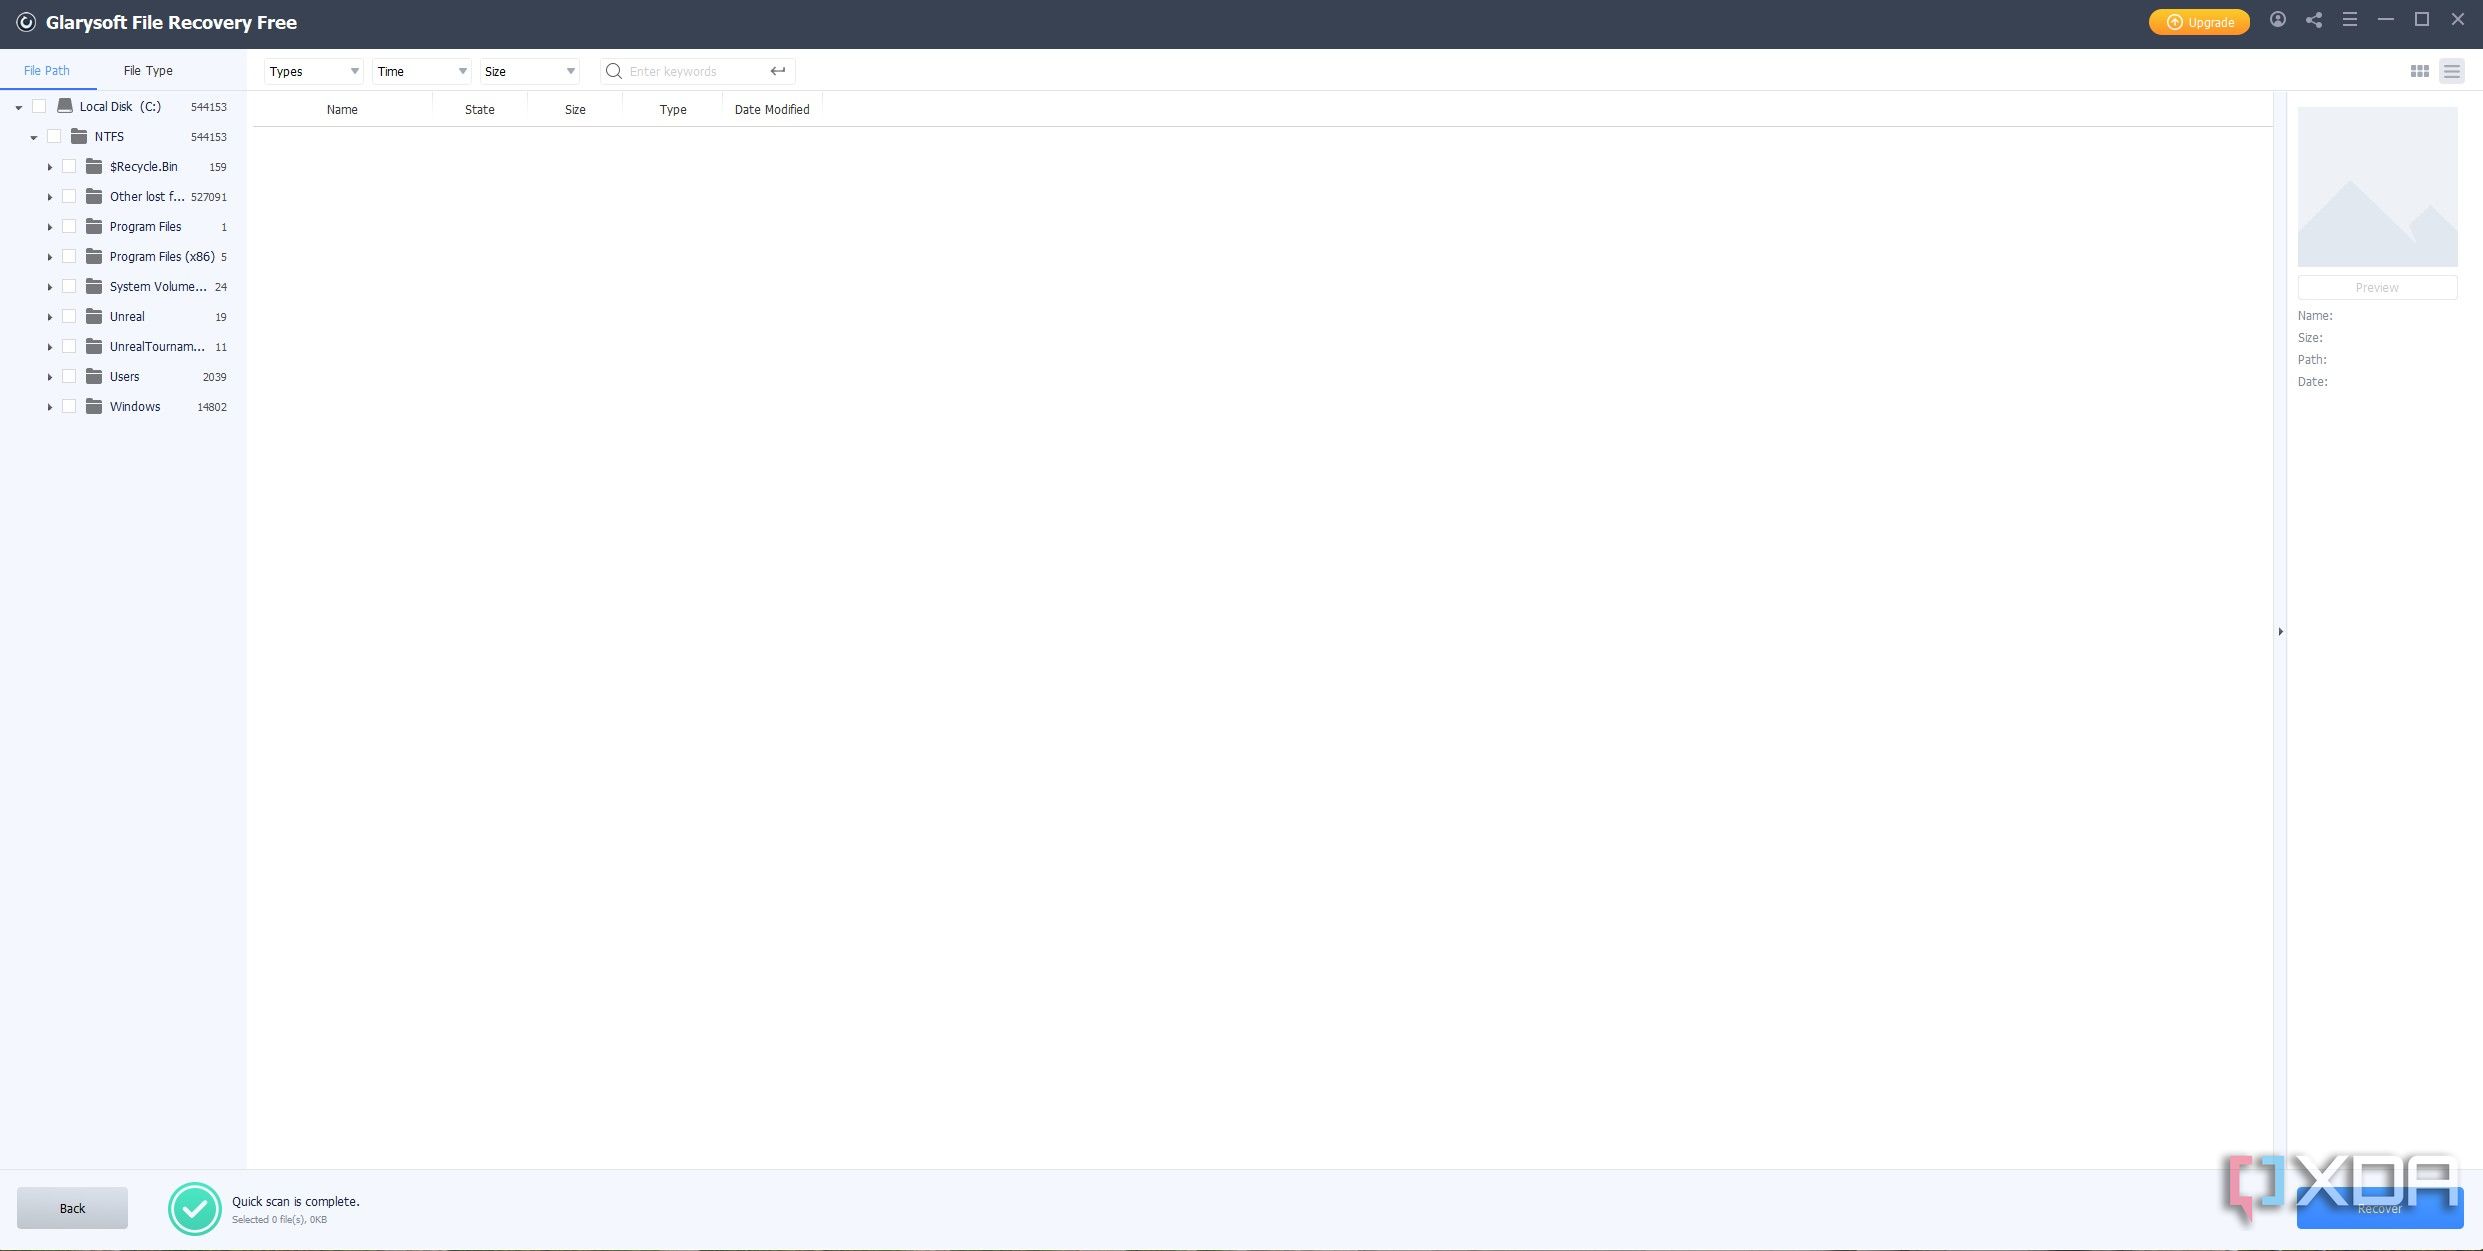This screenshot has height=1251, width=2483.
Task: Click the Local Disk drive icon
Action: (x=65, y=106)
